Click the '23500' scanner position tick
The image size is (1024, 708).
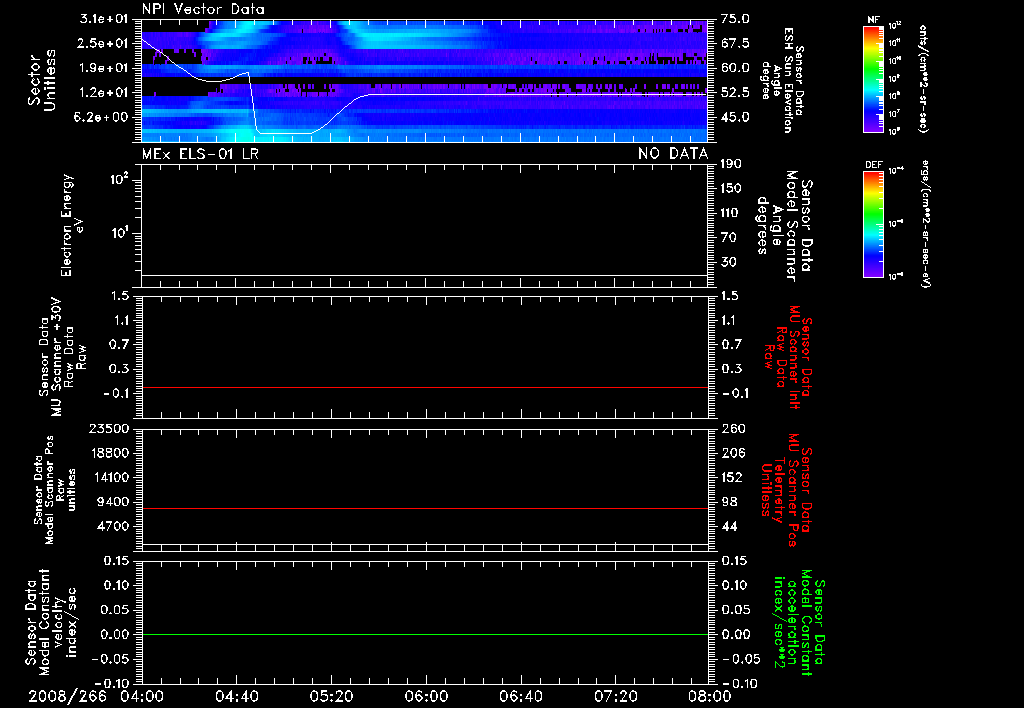[110, 428]
